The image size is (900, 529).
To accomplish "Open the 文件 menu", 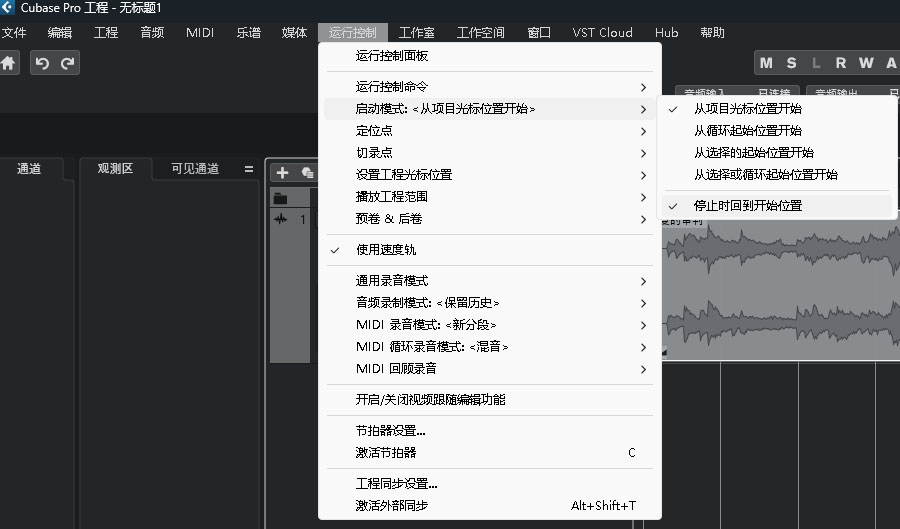I will [x=14, y=33].
